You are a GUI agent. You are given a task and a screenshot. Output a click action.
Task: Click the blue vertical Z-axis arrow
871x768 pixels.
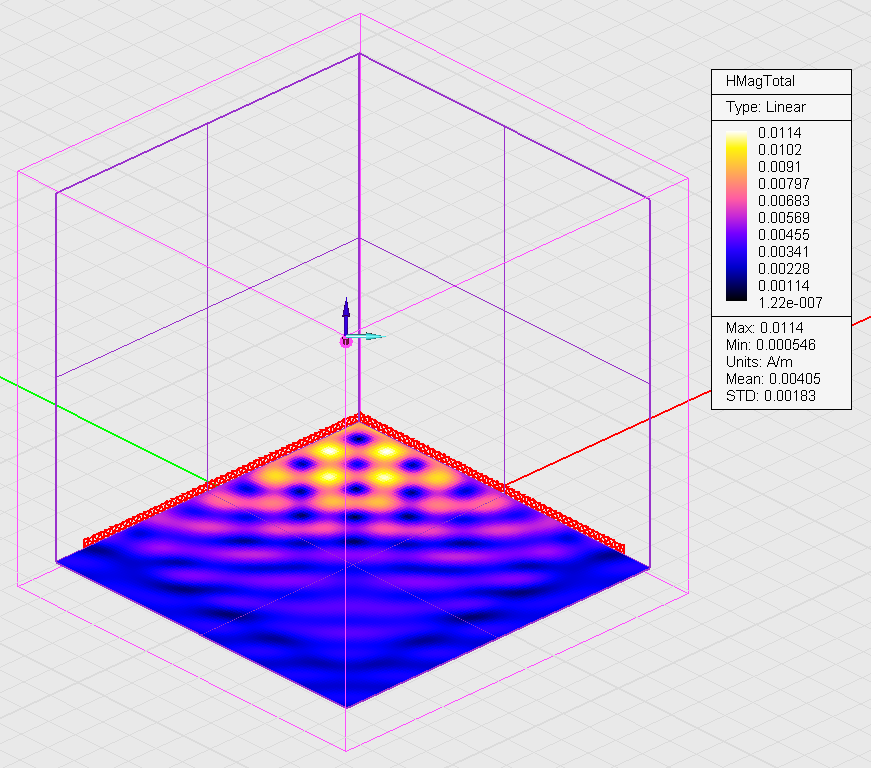tap(346, 315)
